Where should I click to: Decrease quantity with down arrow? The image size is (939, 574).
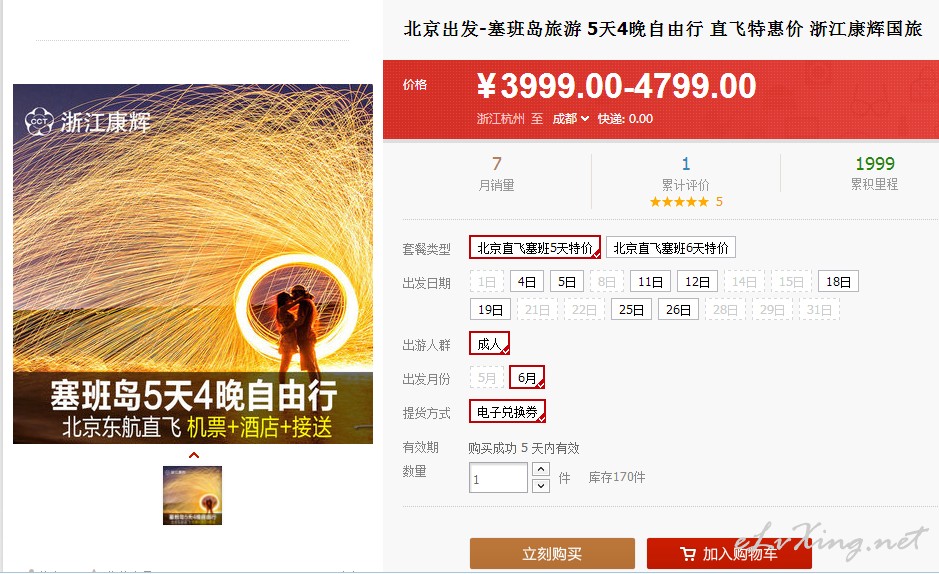point(541,485)
